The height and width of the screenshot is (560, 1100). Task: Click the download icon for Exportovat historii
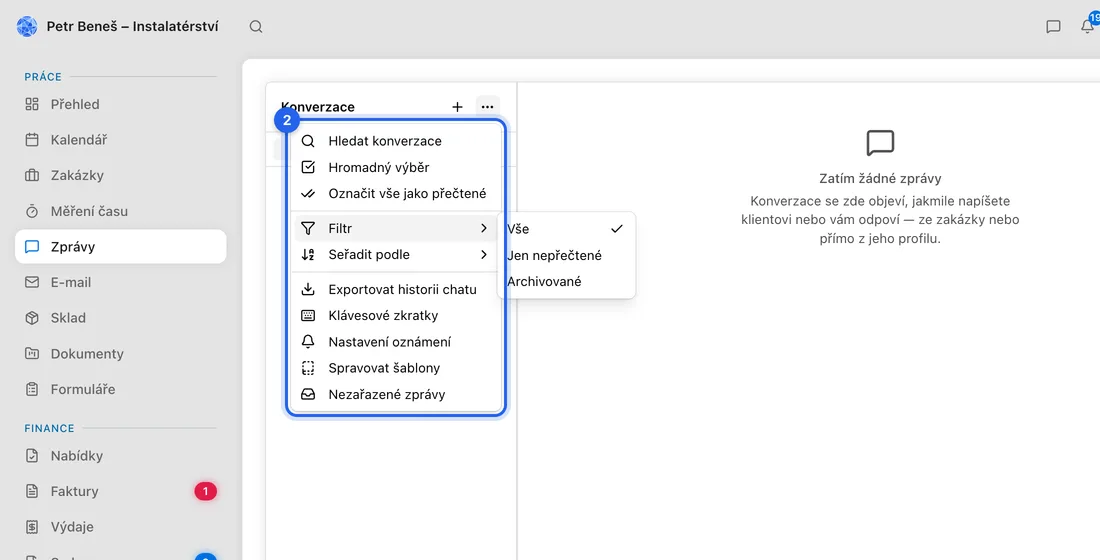pyautogui.click(x=308, y=289)
